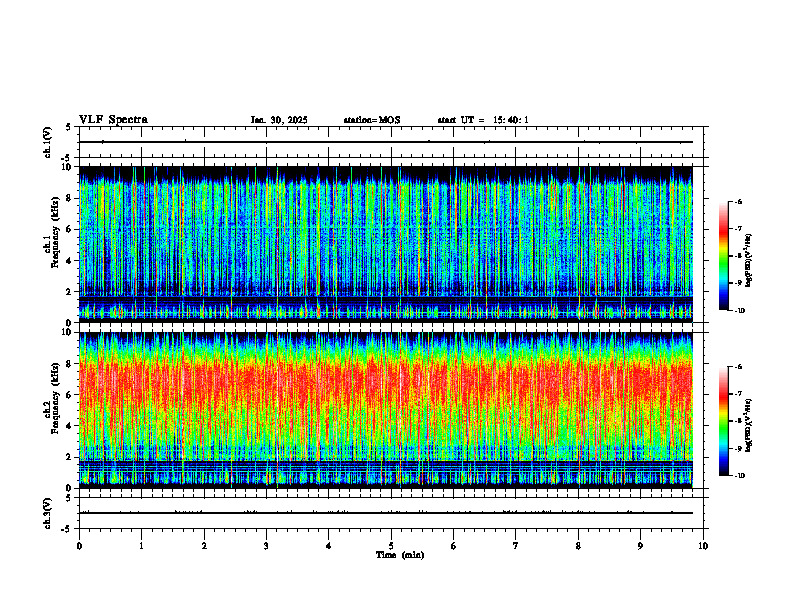Click the "station=MOS" header label
The width and height of the screenshot is (792, 612).
point(372,120)
